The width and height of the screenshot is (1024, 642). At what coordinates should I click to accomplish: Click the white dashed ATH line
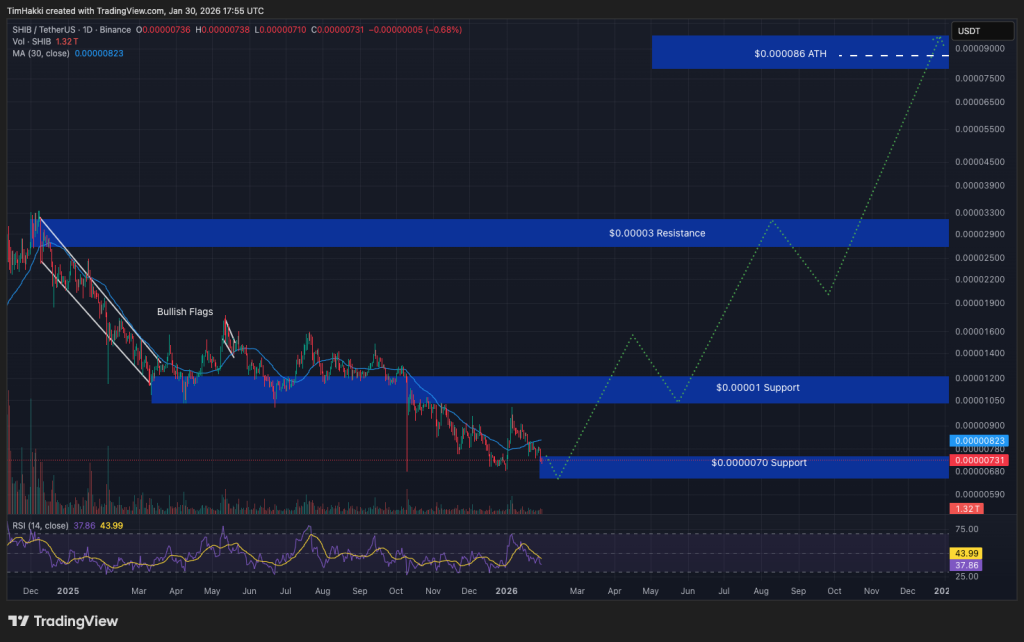[890, 54]
